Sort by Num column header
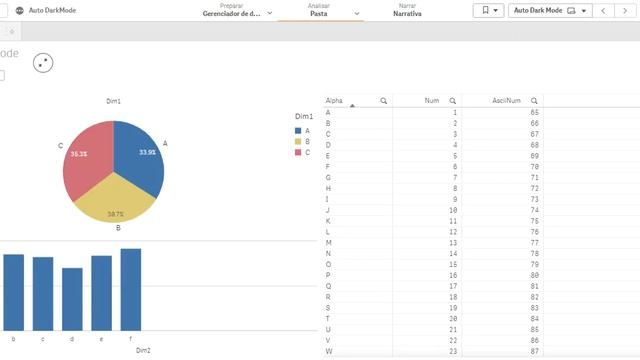 tap(431, 101)
